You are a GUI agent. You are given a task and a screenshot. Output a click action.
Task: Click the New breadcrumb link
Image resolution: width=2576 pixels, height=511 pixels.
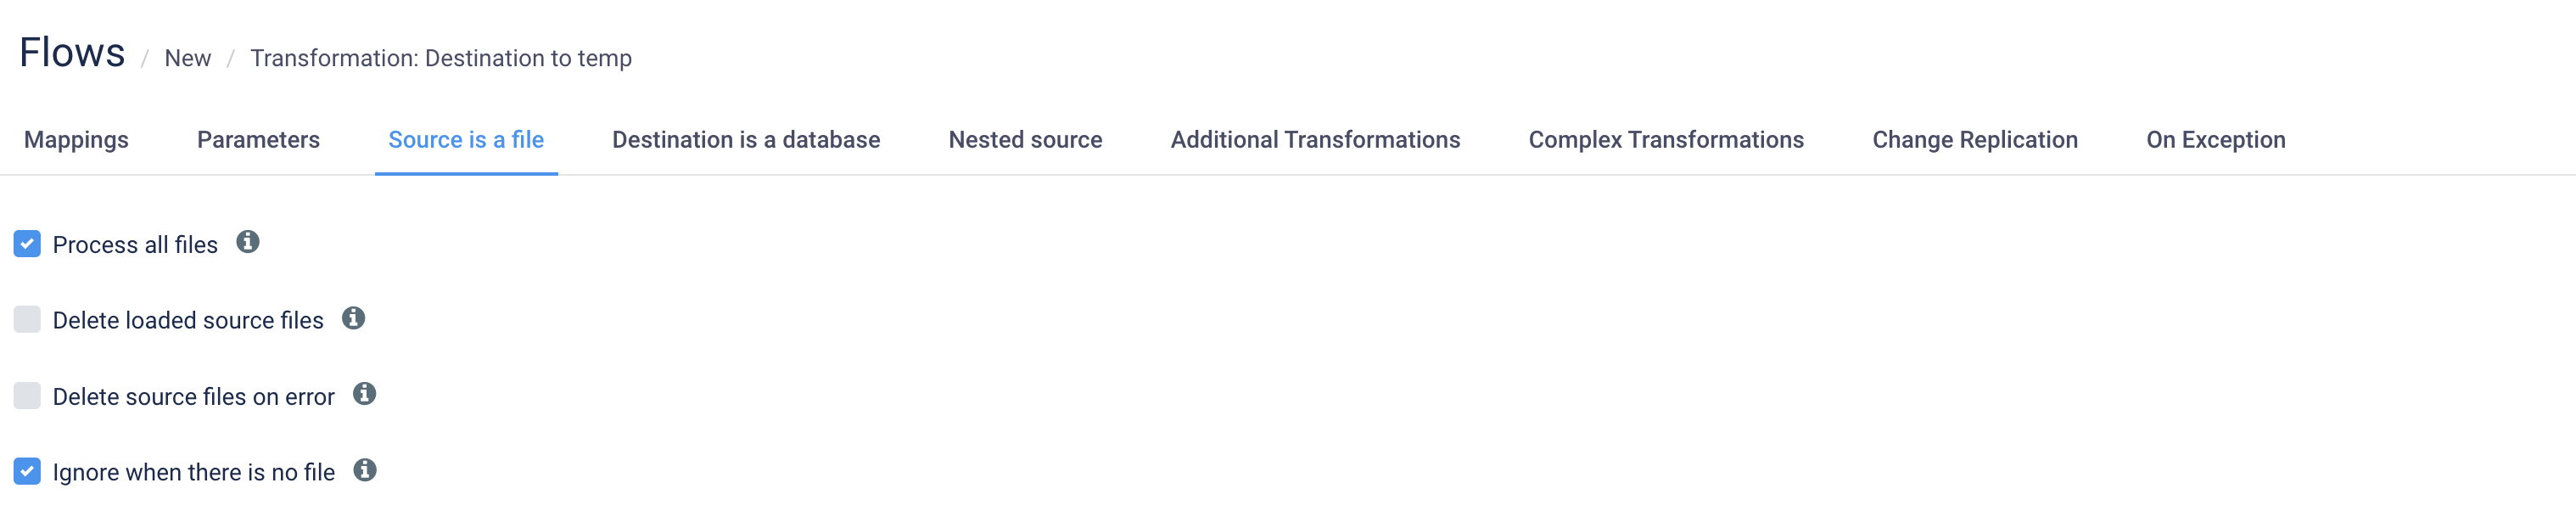187,59
